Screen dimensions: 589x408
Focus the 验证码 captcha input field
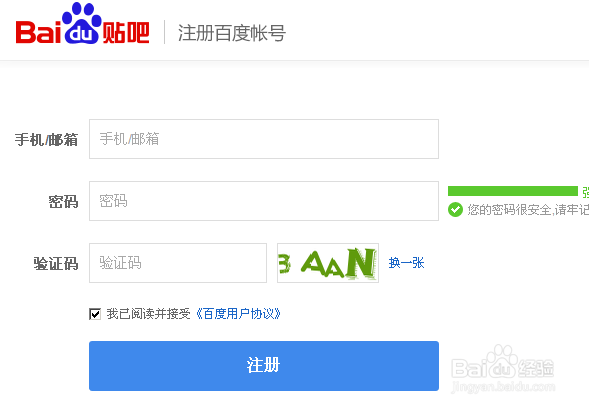[178, 263]
